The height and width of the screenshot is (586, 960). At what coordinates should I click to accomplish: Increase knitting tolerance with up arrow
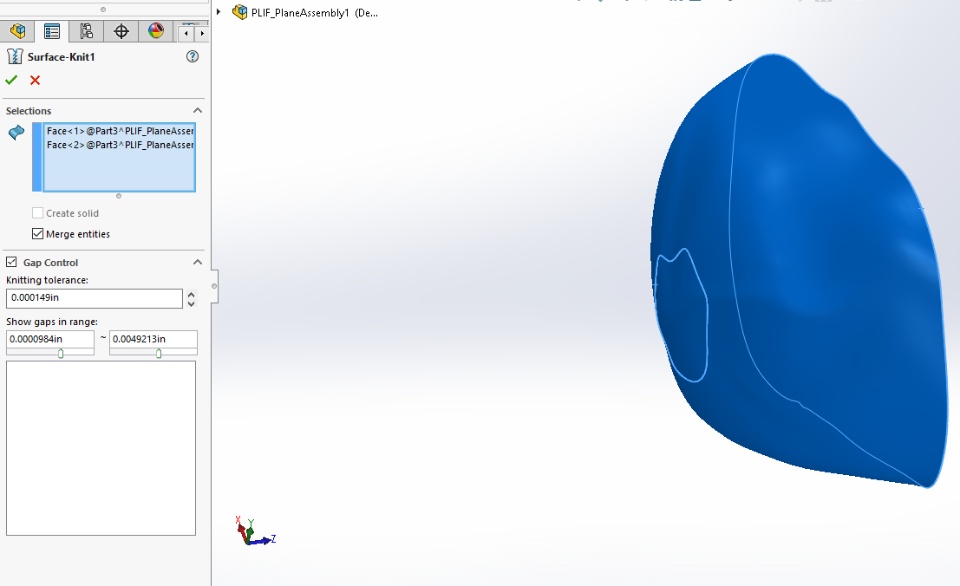[191, 294]
